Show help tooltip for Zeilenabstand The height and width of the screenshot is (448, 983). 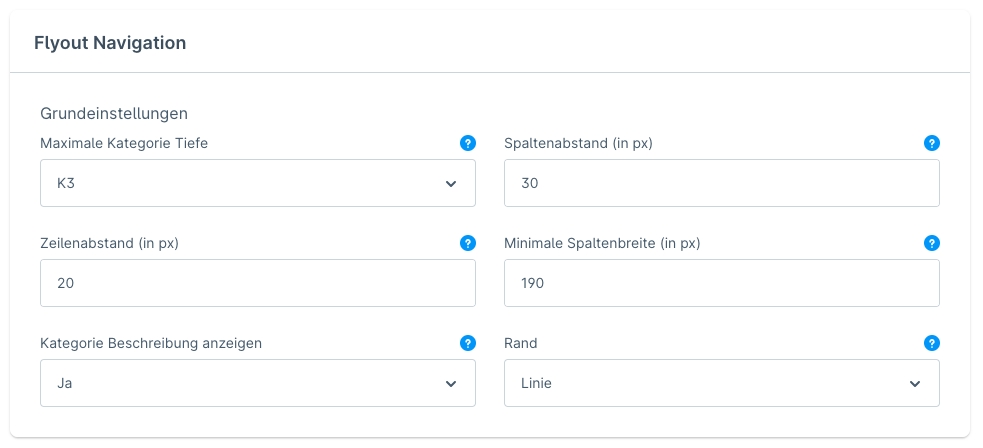pos(467,243)
